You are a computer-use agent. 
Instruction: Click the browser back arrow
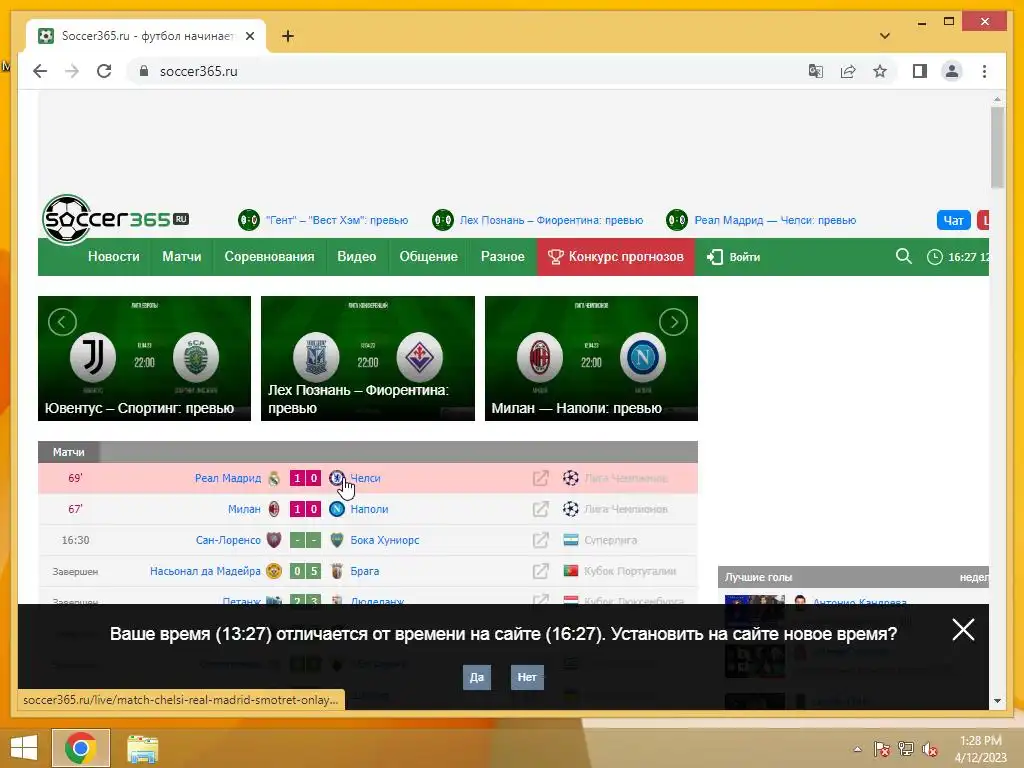point(40,71)
